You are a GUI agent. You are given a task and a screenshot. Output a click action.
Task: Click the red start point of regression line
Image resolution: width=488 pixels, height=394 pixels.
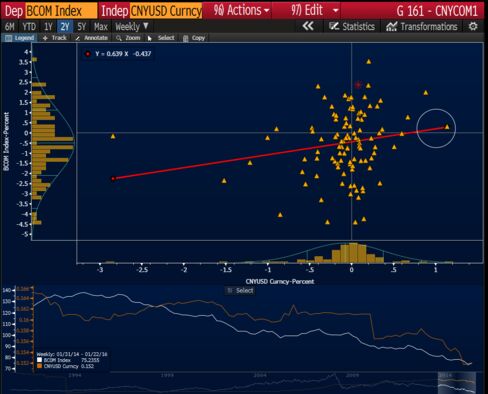coord(113,179)
